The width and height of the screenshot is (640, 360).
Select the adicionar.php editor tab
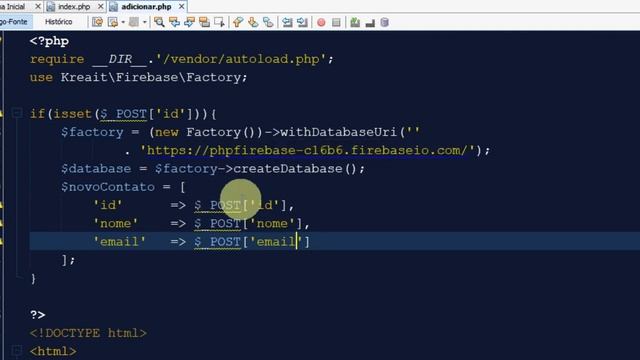[146, 7]
